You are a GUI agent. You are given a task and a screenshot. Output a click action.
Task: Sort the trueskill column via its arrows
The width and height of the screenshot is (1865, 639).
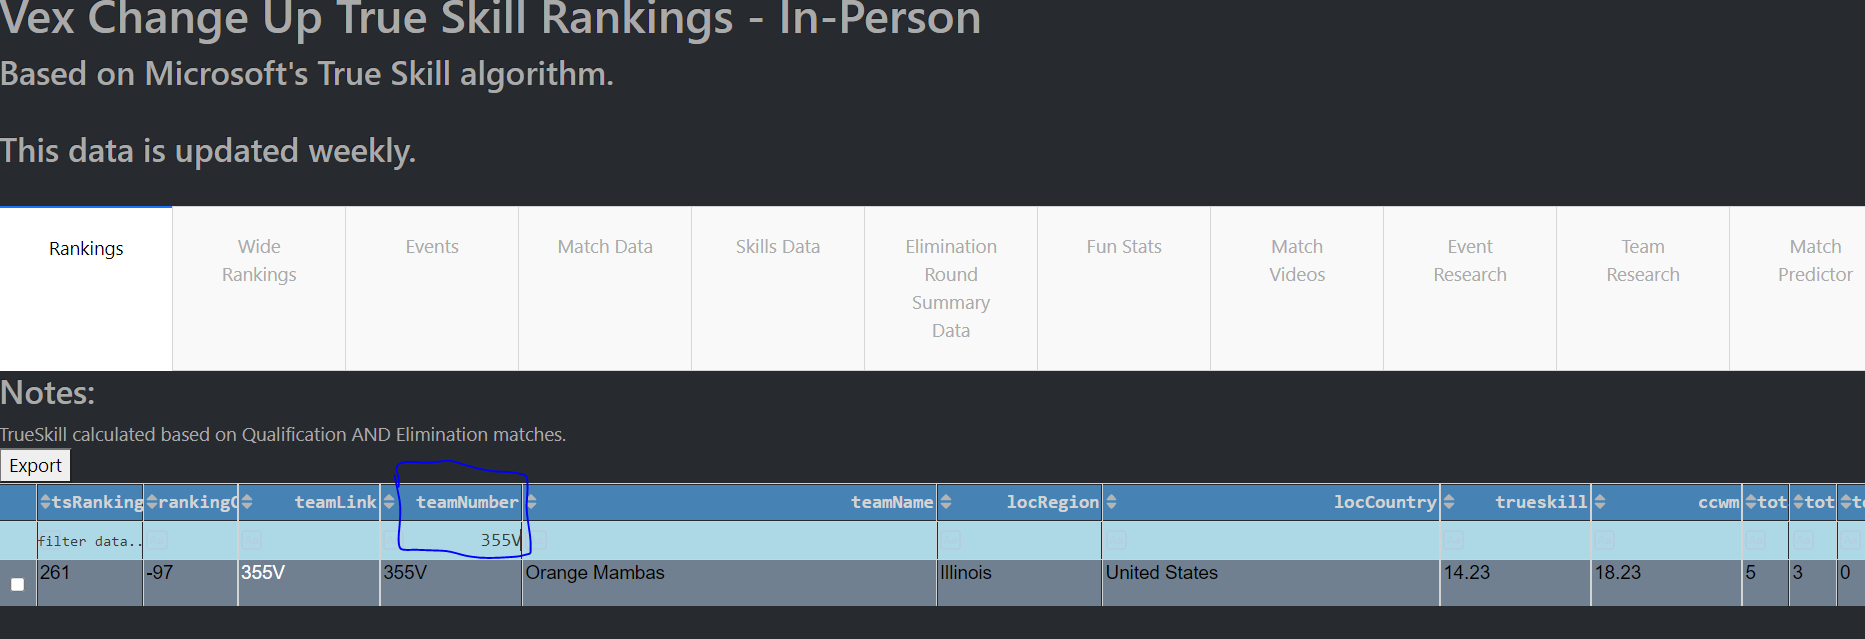(x=1449, y=502)
